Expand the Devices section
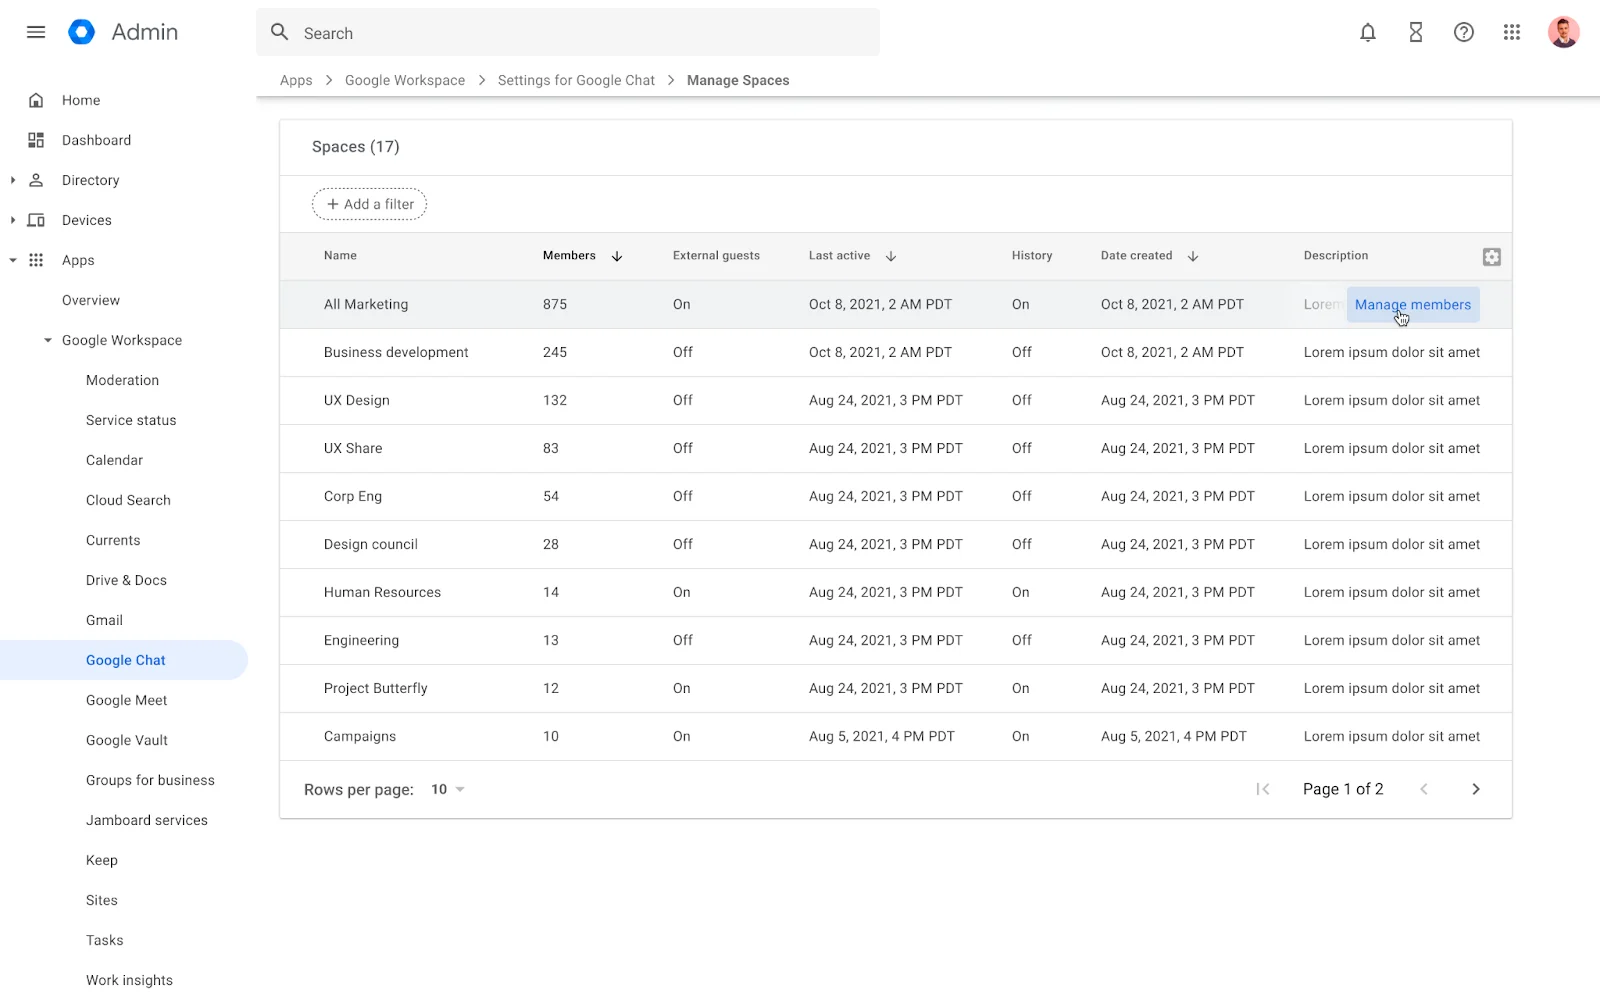Viewport: 1600px width, 1000px height. point(13,220)
